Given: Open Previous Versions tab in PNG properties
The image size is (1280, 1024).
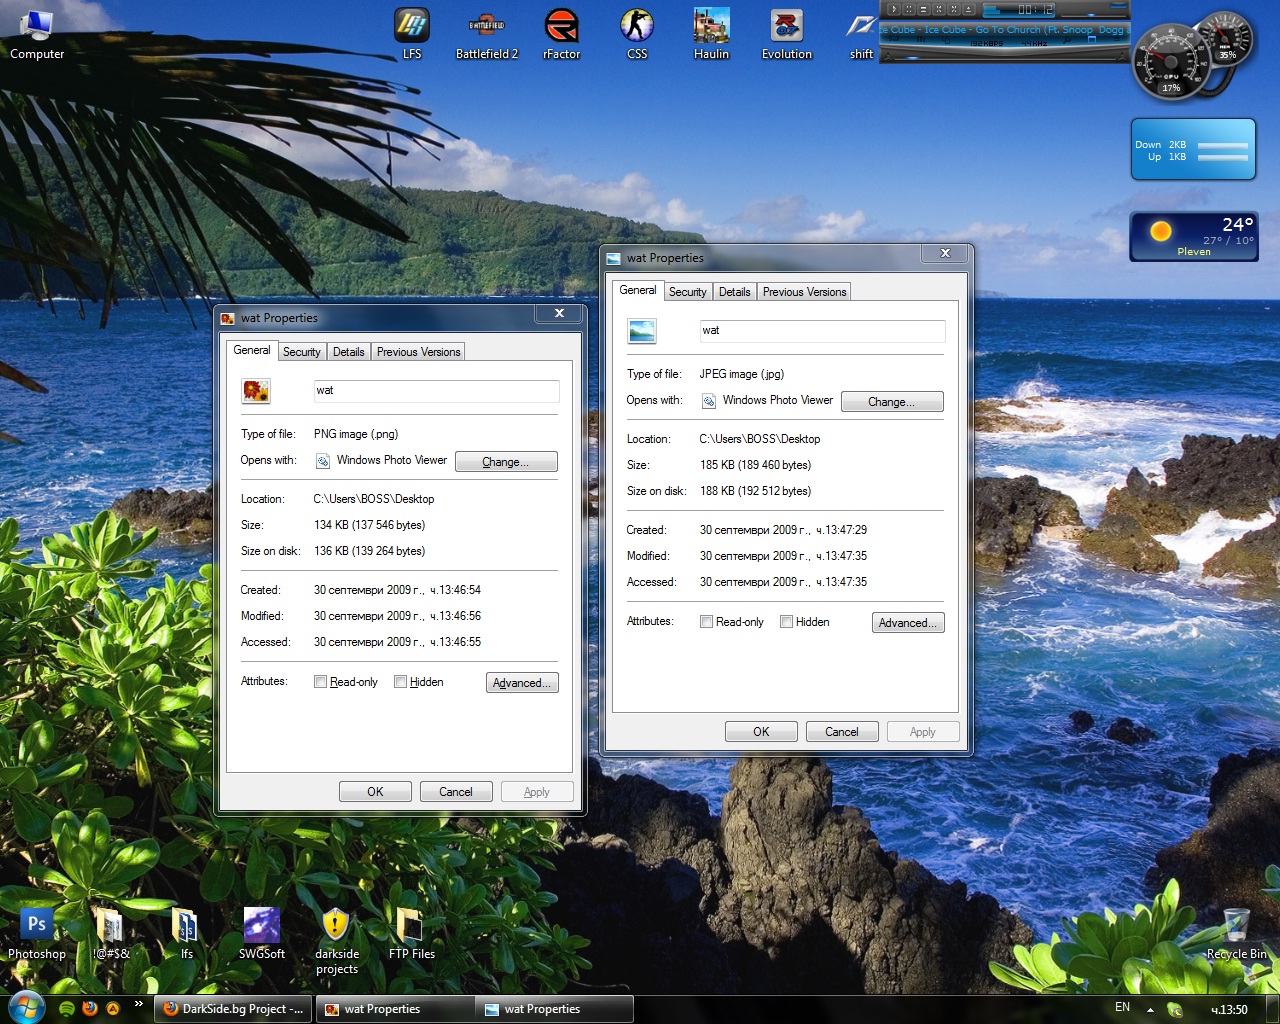Looking at the screenshot, I should (418, 352).
